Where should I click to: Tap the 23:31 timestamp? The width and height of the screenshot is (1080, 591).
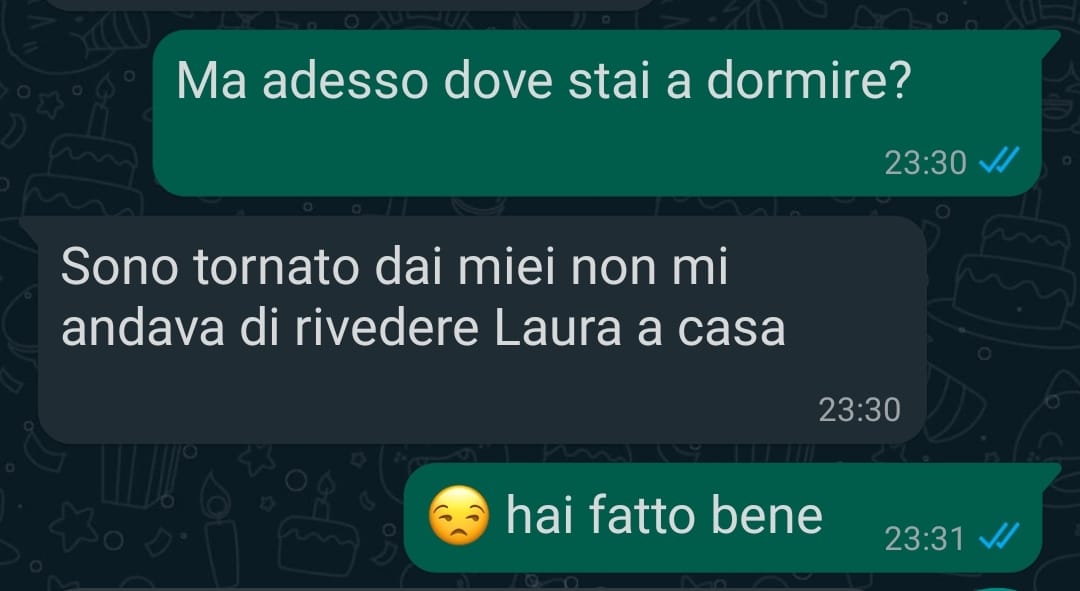(x=925, y=539)
